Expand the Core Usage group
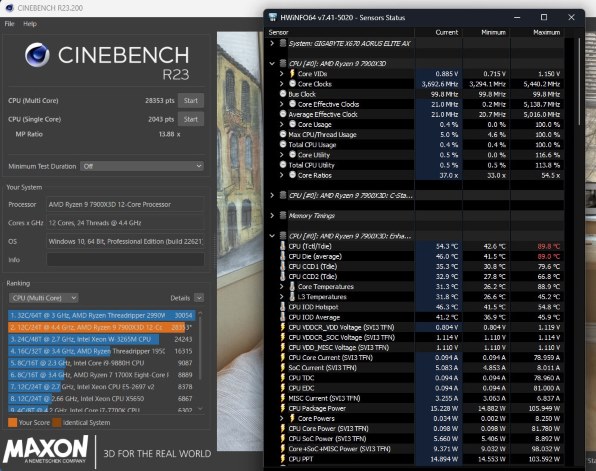 tap(282, 124)
